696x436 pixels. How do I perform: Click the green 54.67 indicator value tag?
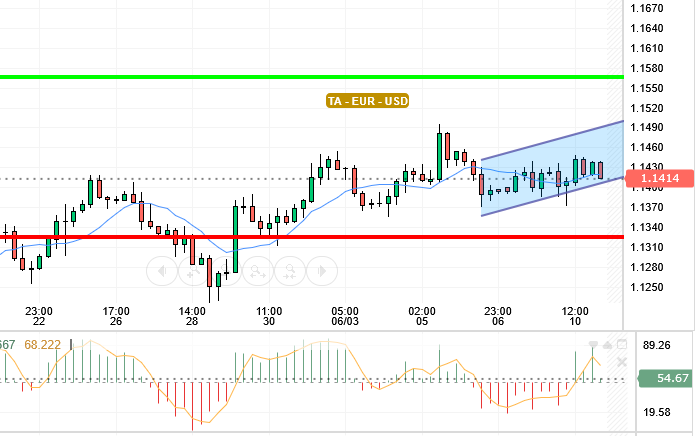pyautogui.click(x=665, y=378)
